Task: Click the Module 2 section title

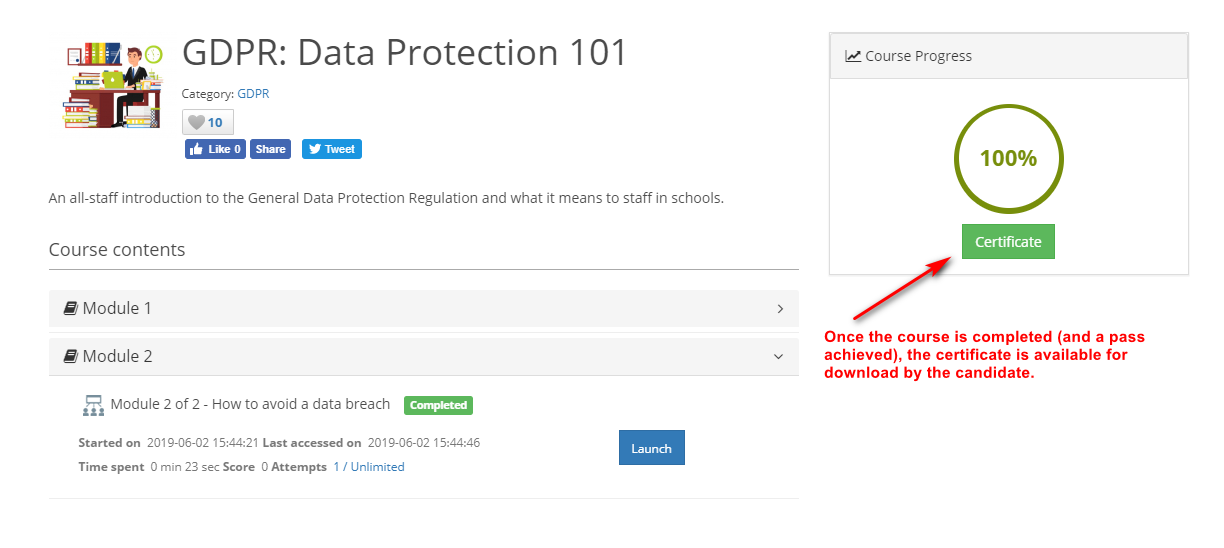Action: click(117, 356)
